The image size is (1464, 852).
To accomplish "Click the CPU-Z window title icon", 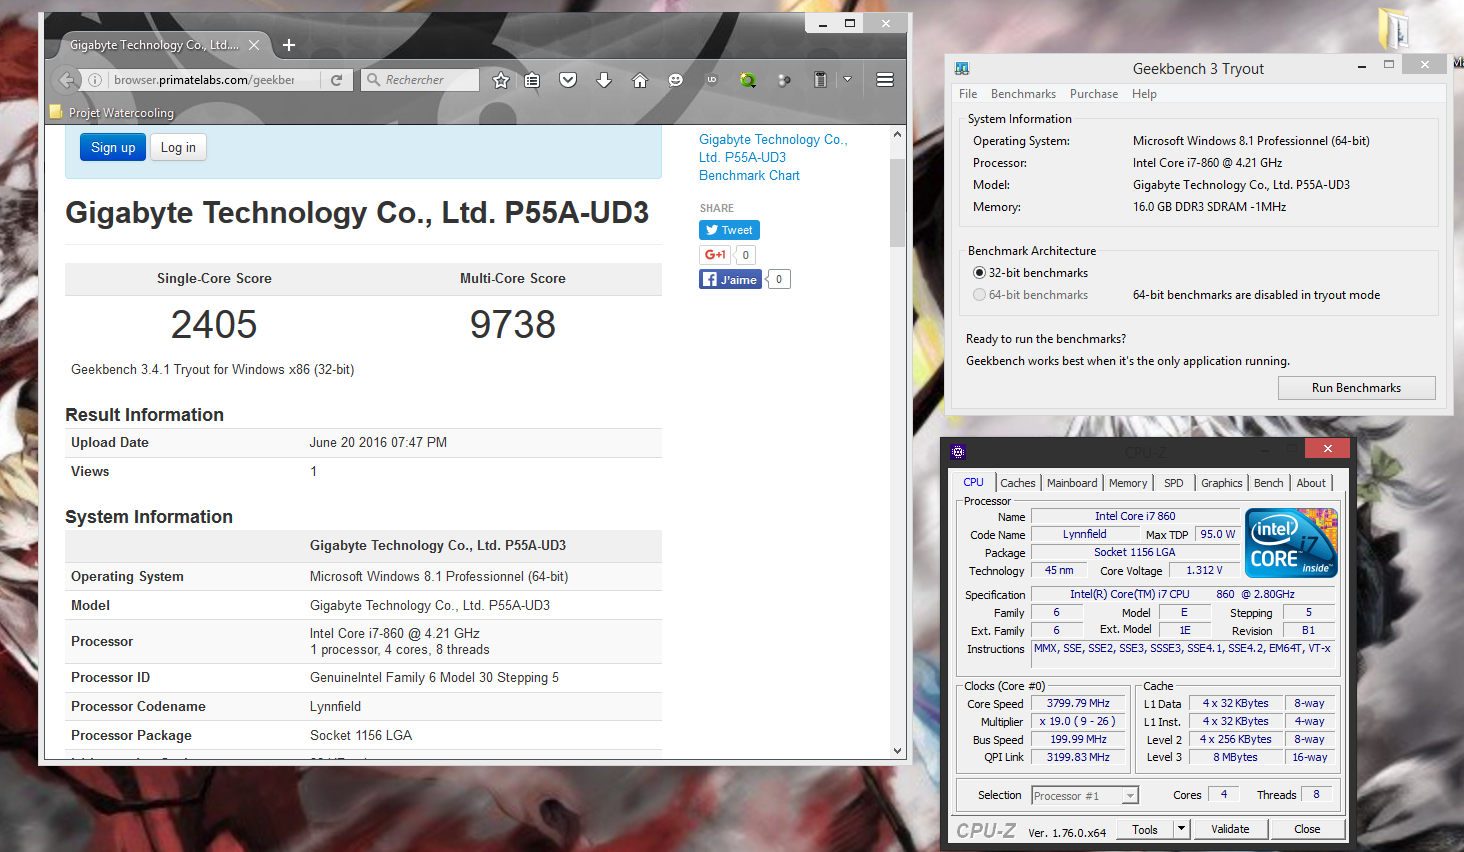I will 958,451.
